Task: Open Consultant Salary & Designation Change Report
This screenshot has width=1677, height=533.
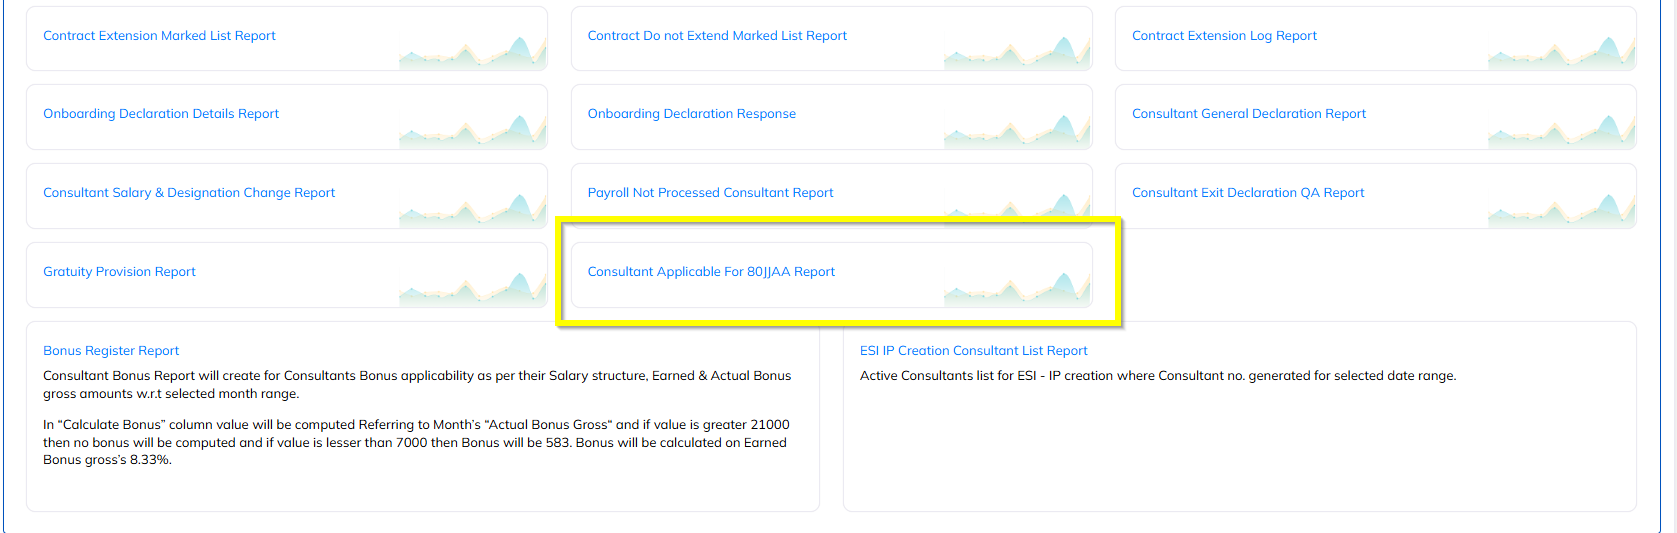Action: 189,193
